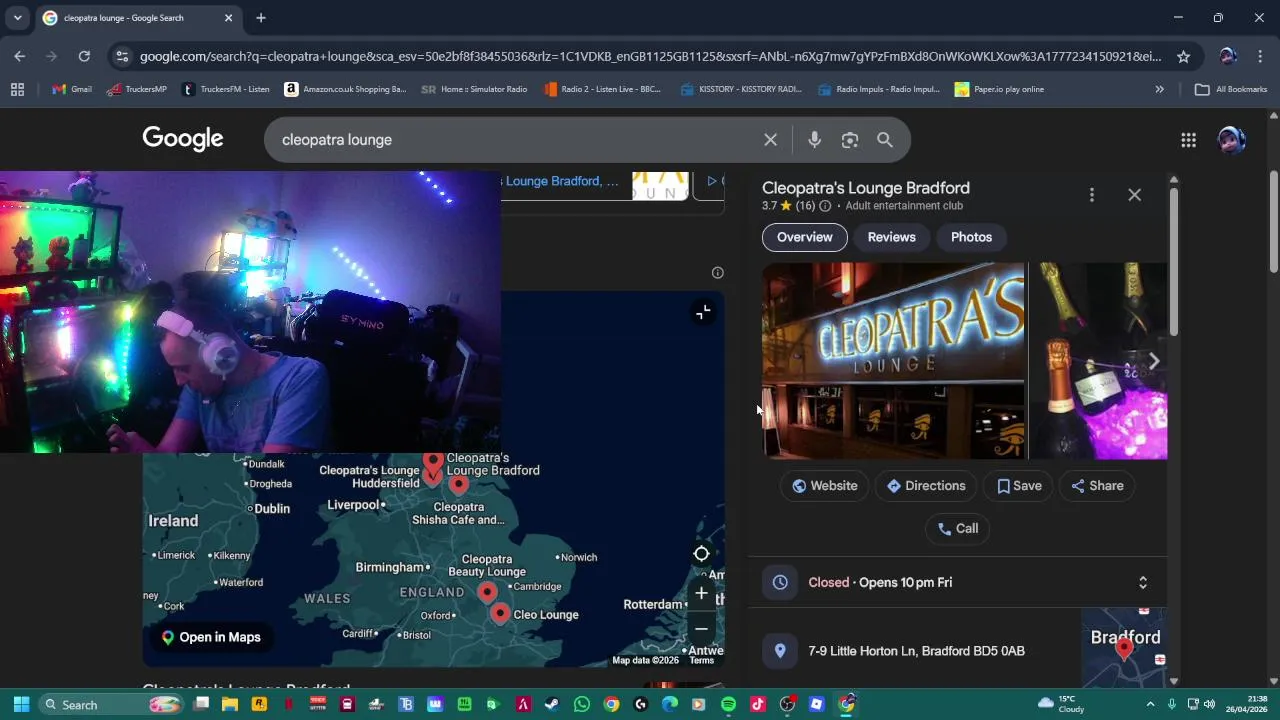Open map info icon above the map

click(x=717, y=273)
